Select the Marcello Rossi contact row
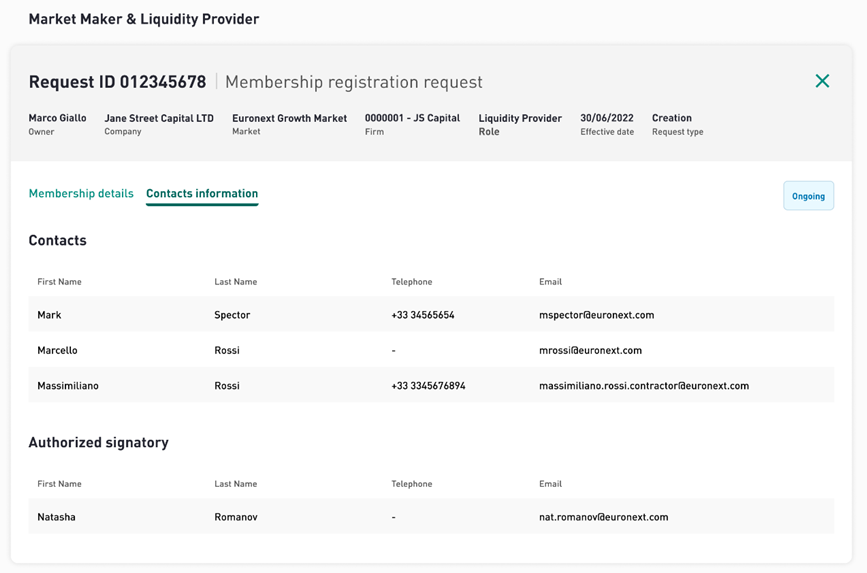This screenshot has height=573, width=867. [x=431, y=350]
